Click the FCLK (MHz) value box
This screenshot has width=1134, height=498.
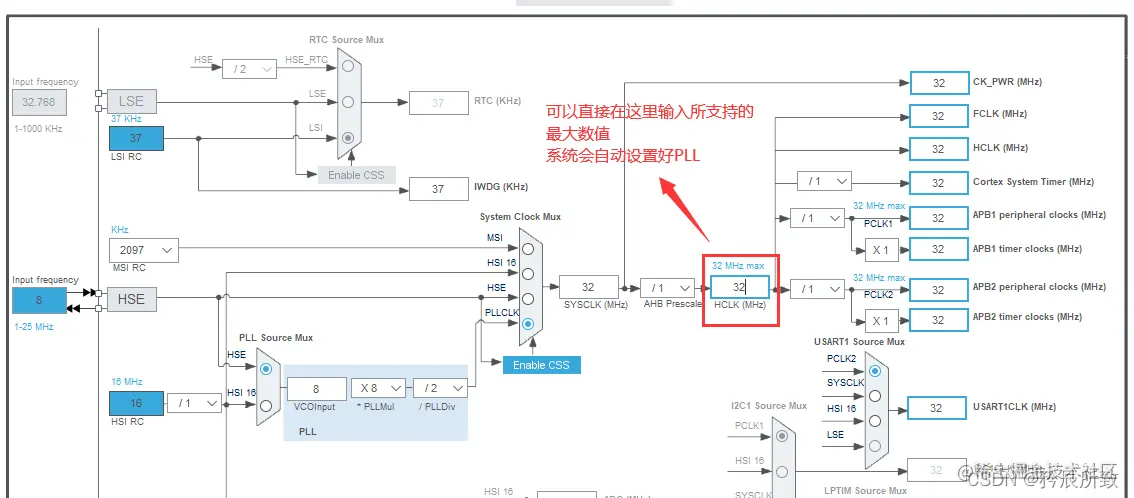pyautogui.click(x=939, y=116)
